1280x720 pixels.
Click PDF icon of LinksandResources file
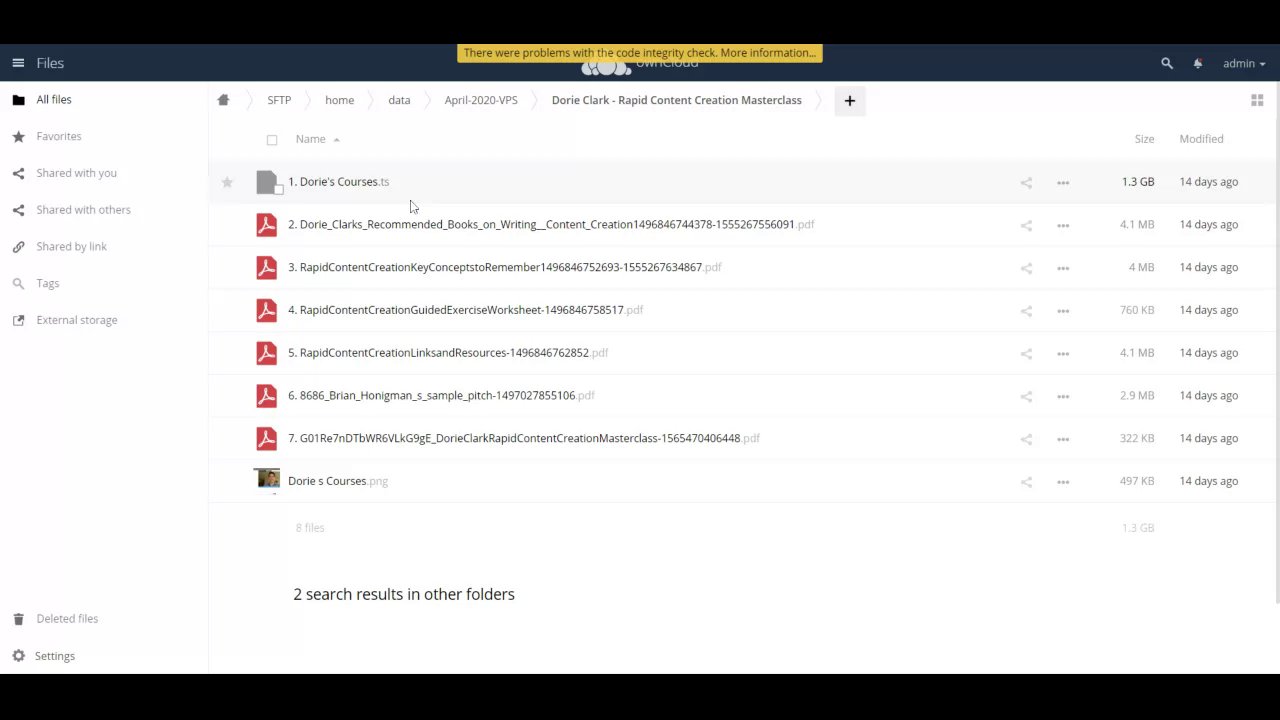(x=266, y=353)
